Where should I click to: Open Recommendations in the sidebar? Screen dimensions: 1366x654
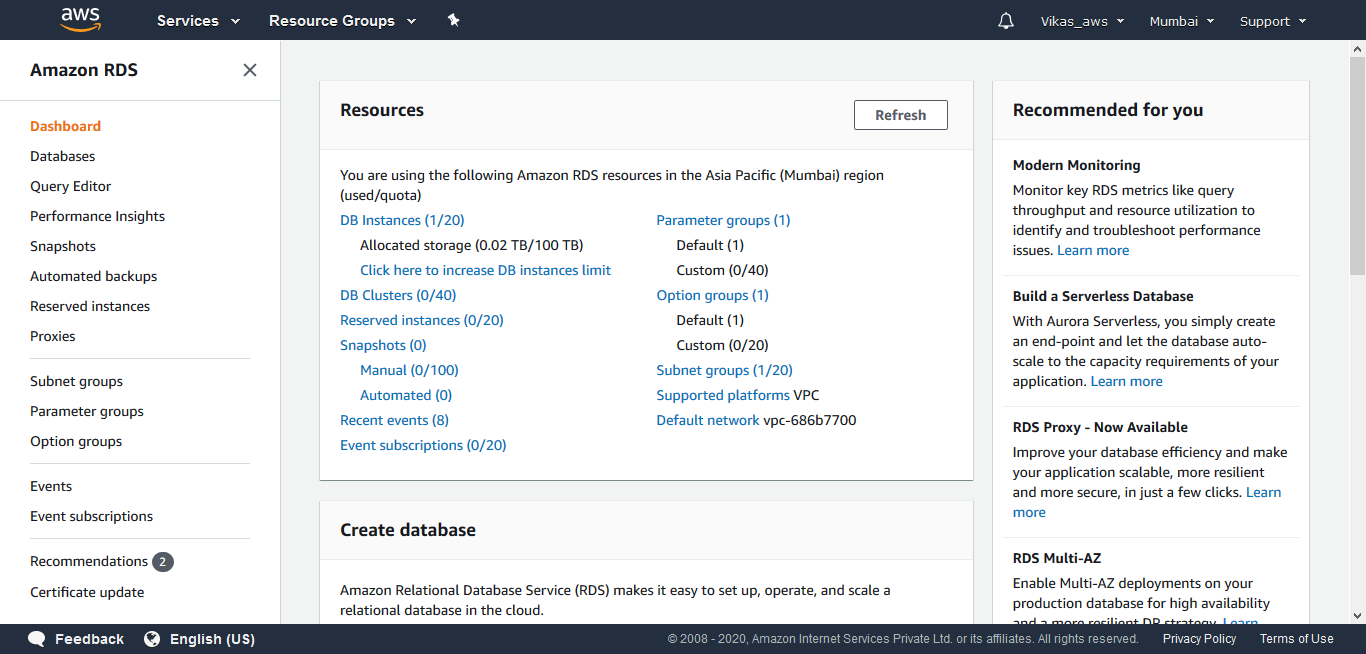[89, 561]
